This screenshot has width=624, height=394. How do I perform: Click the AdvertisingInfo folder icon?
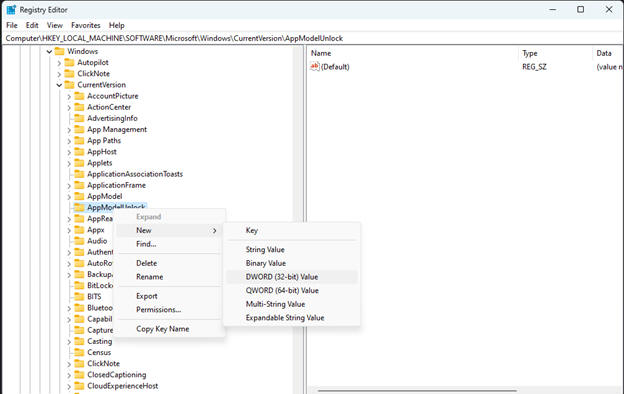point(80,118)
